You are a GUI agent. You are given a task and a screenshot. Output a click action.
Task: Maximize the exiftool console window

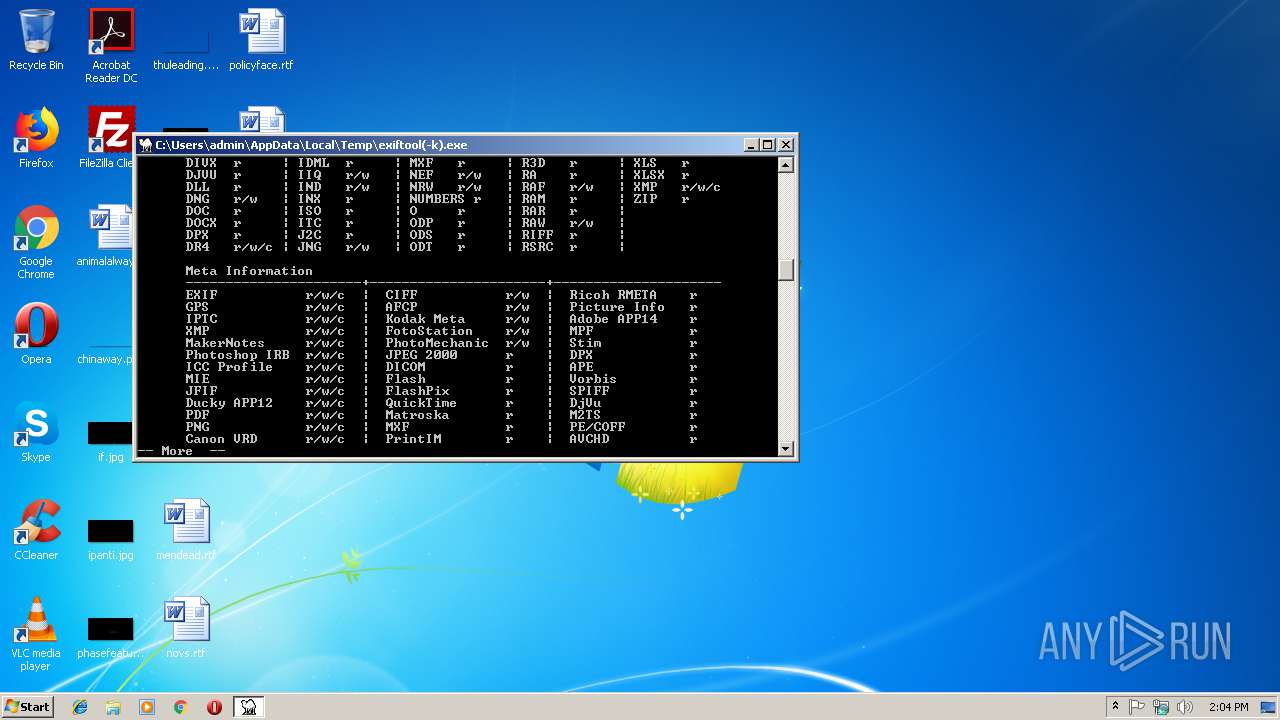point(768,145)
